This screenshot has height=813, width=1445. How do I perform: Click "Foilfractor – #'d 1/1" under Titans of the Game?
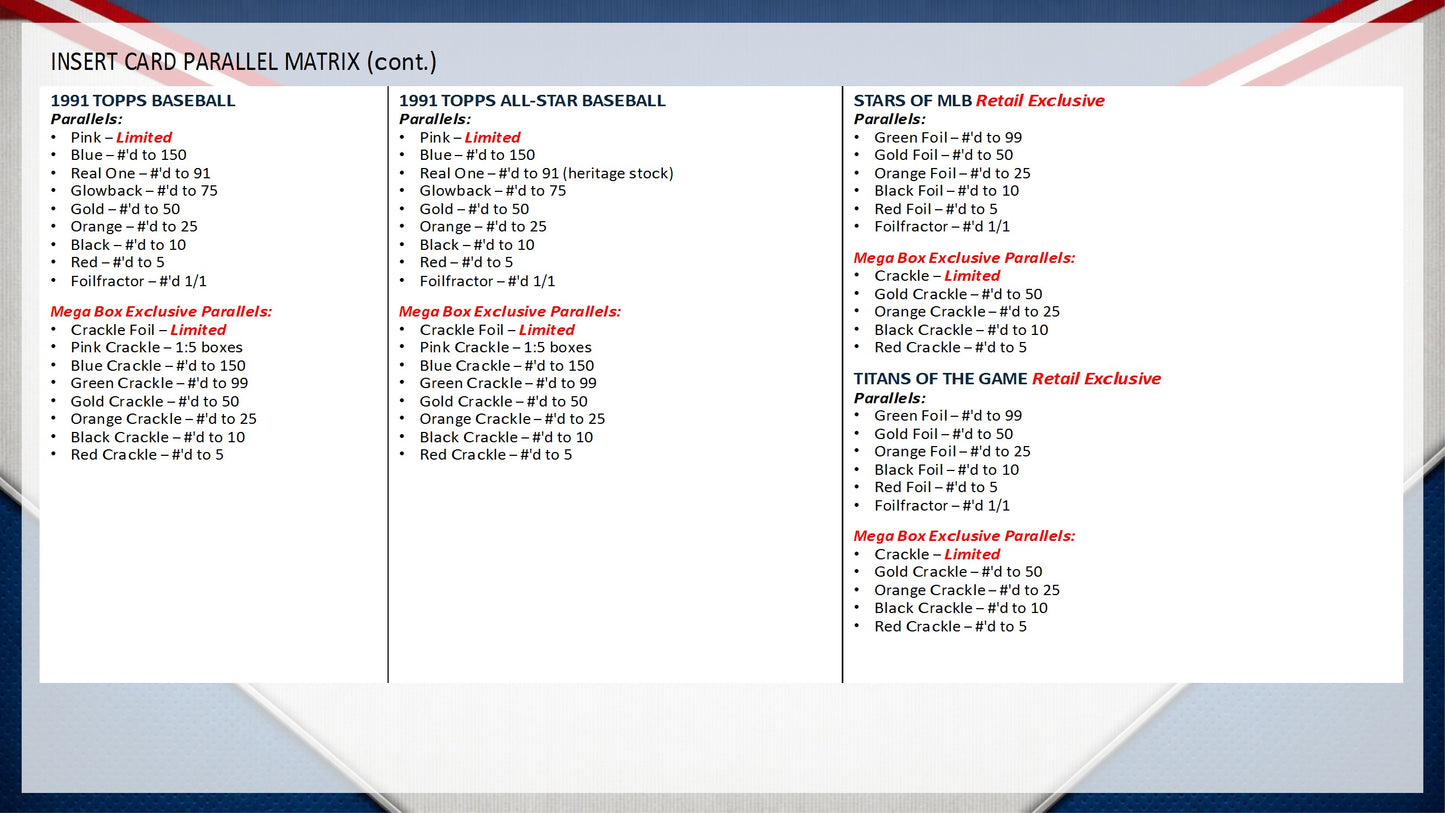point(943,506)
